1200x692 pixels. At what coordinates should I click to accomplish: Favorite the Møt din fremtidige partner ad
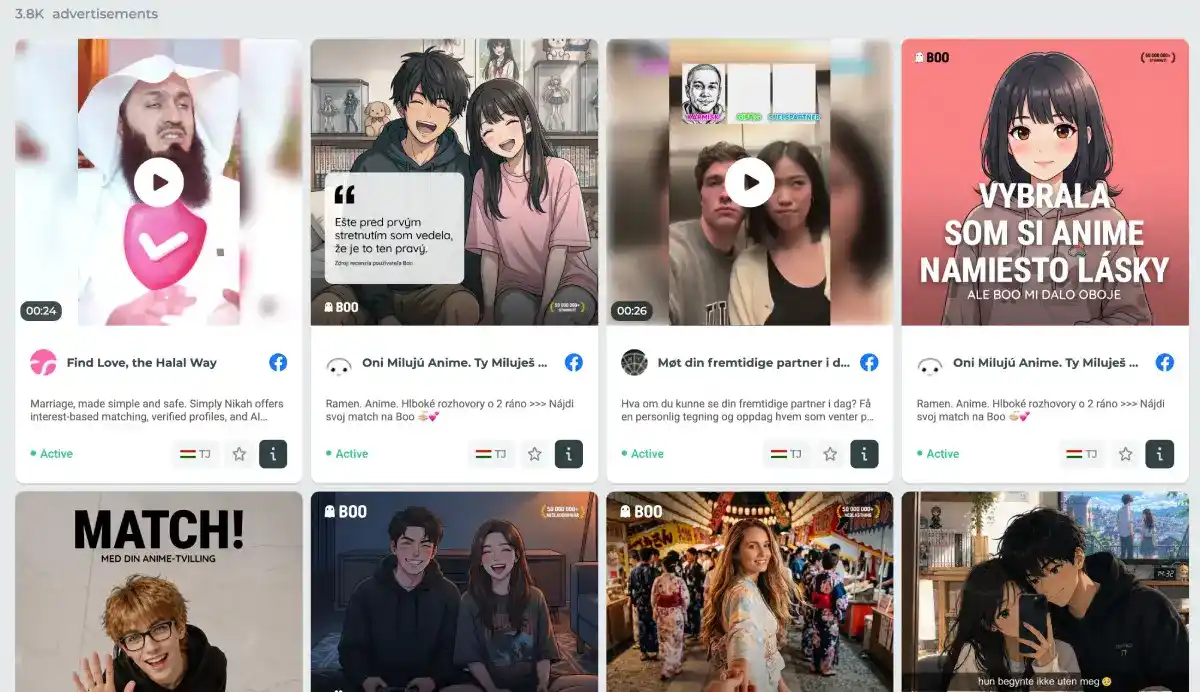pos(830,454)
